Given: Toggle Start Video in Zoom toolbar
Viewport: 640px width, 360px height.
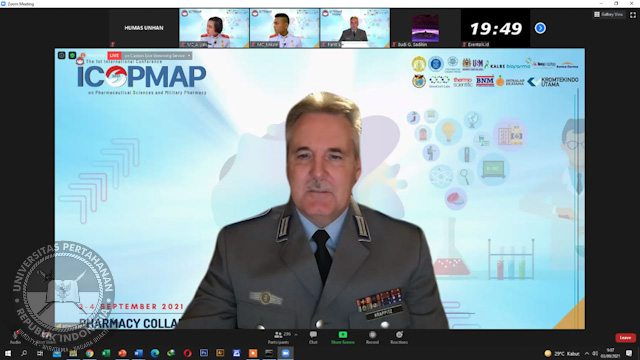Looking at the screenshot, I should 46,338.
